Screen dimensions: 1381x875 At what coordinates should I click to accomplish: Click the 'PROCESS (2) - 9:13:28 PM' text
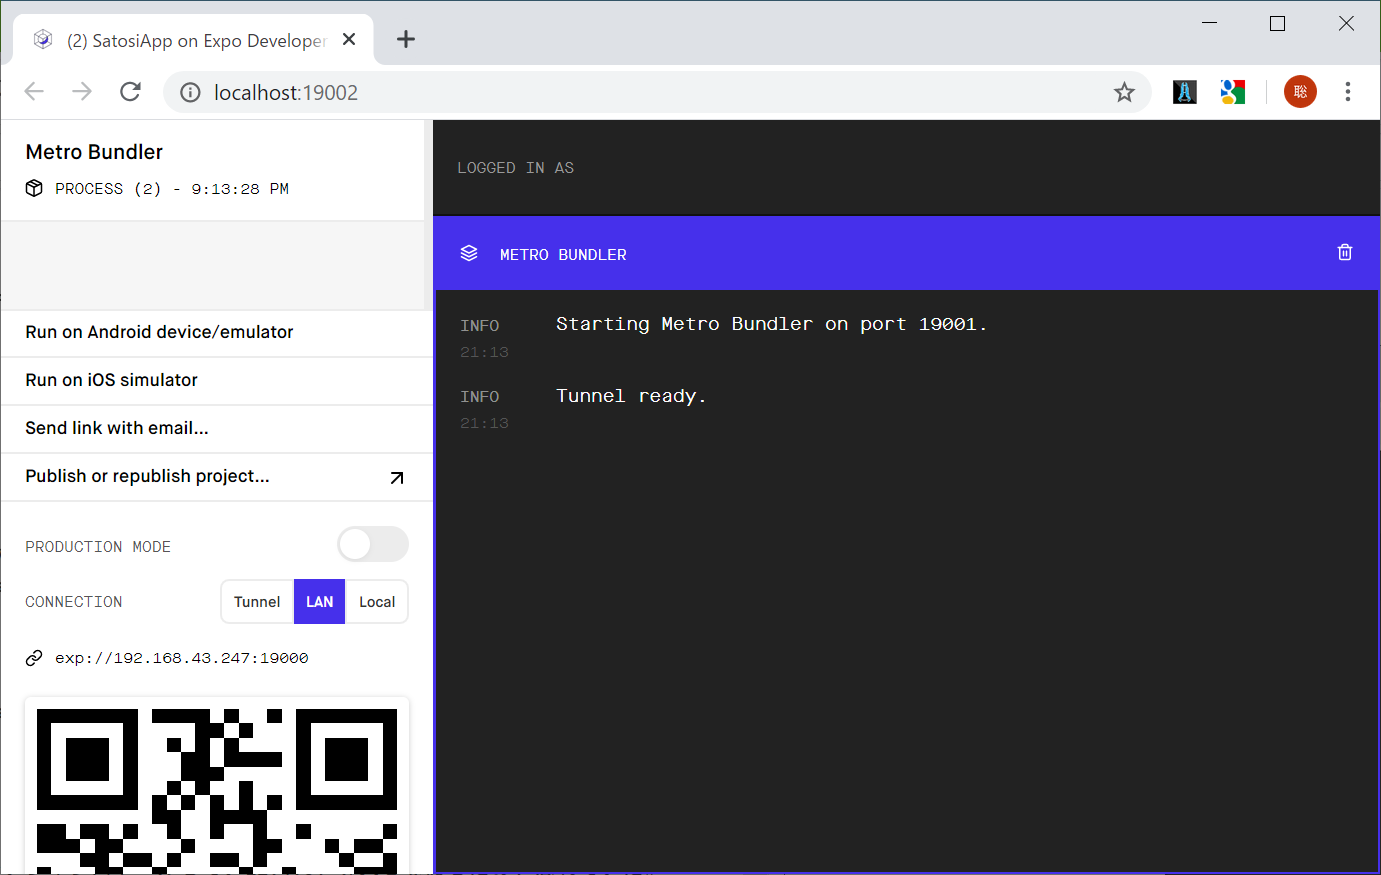[172, 189]
